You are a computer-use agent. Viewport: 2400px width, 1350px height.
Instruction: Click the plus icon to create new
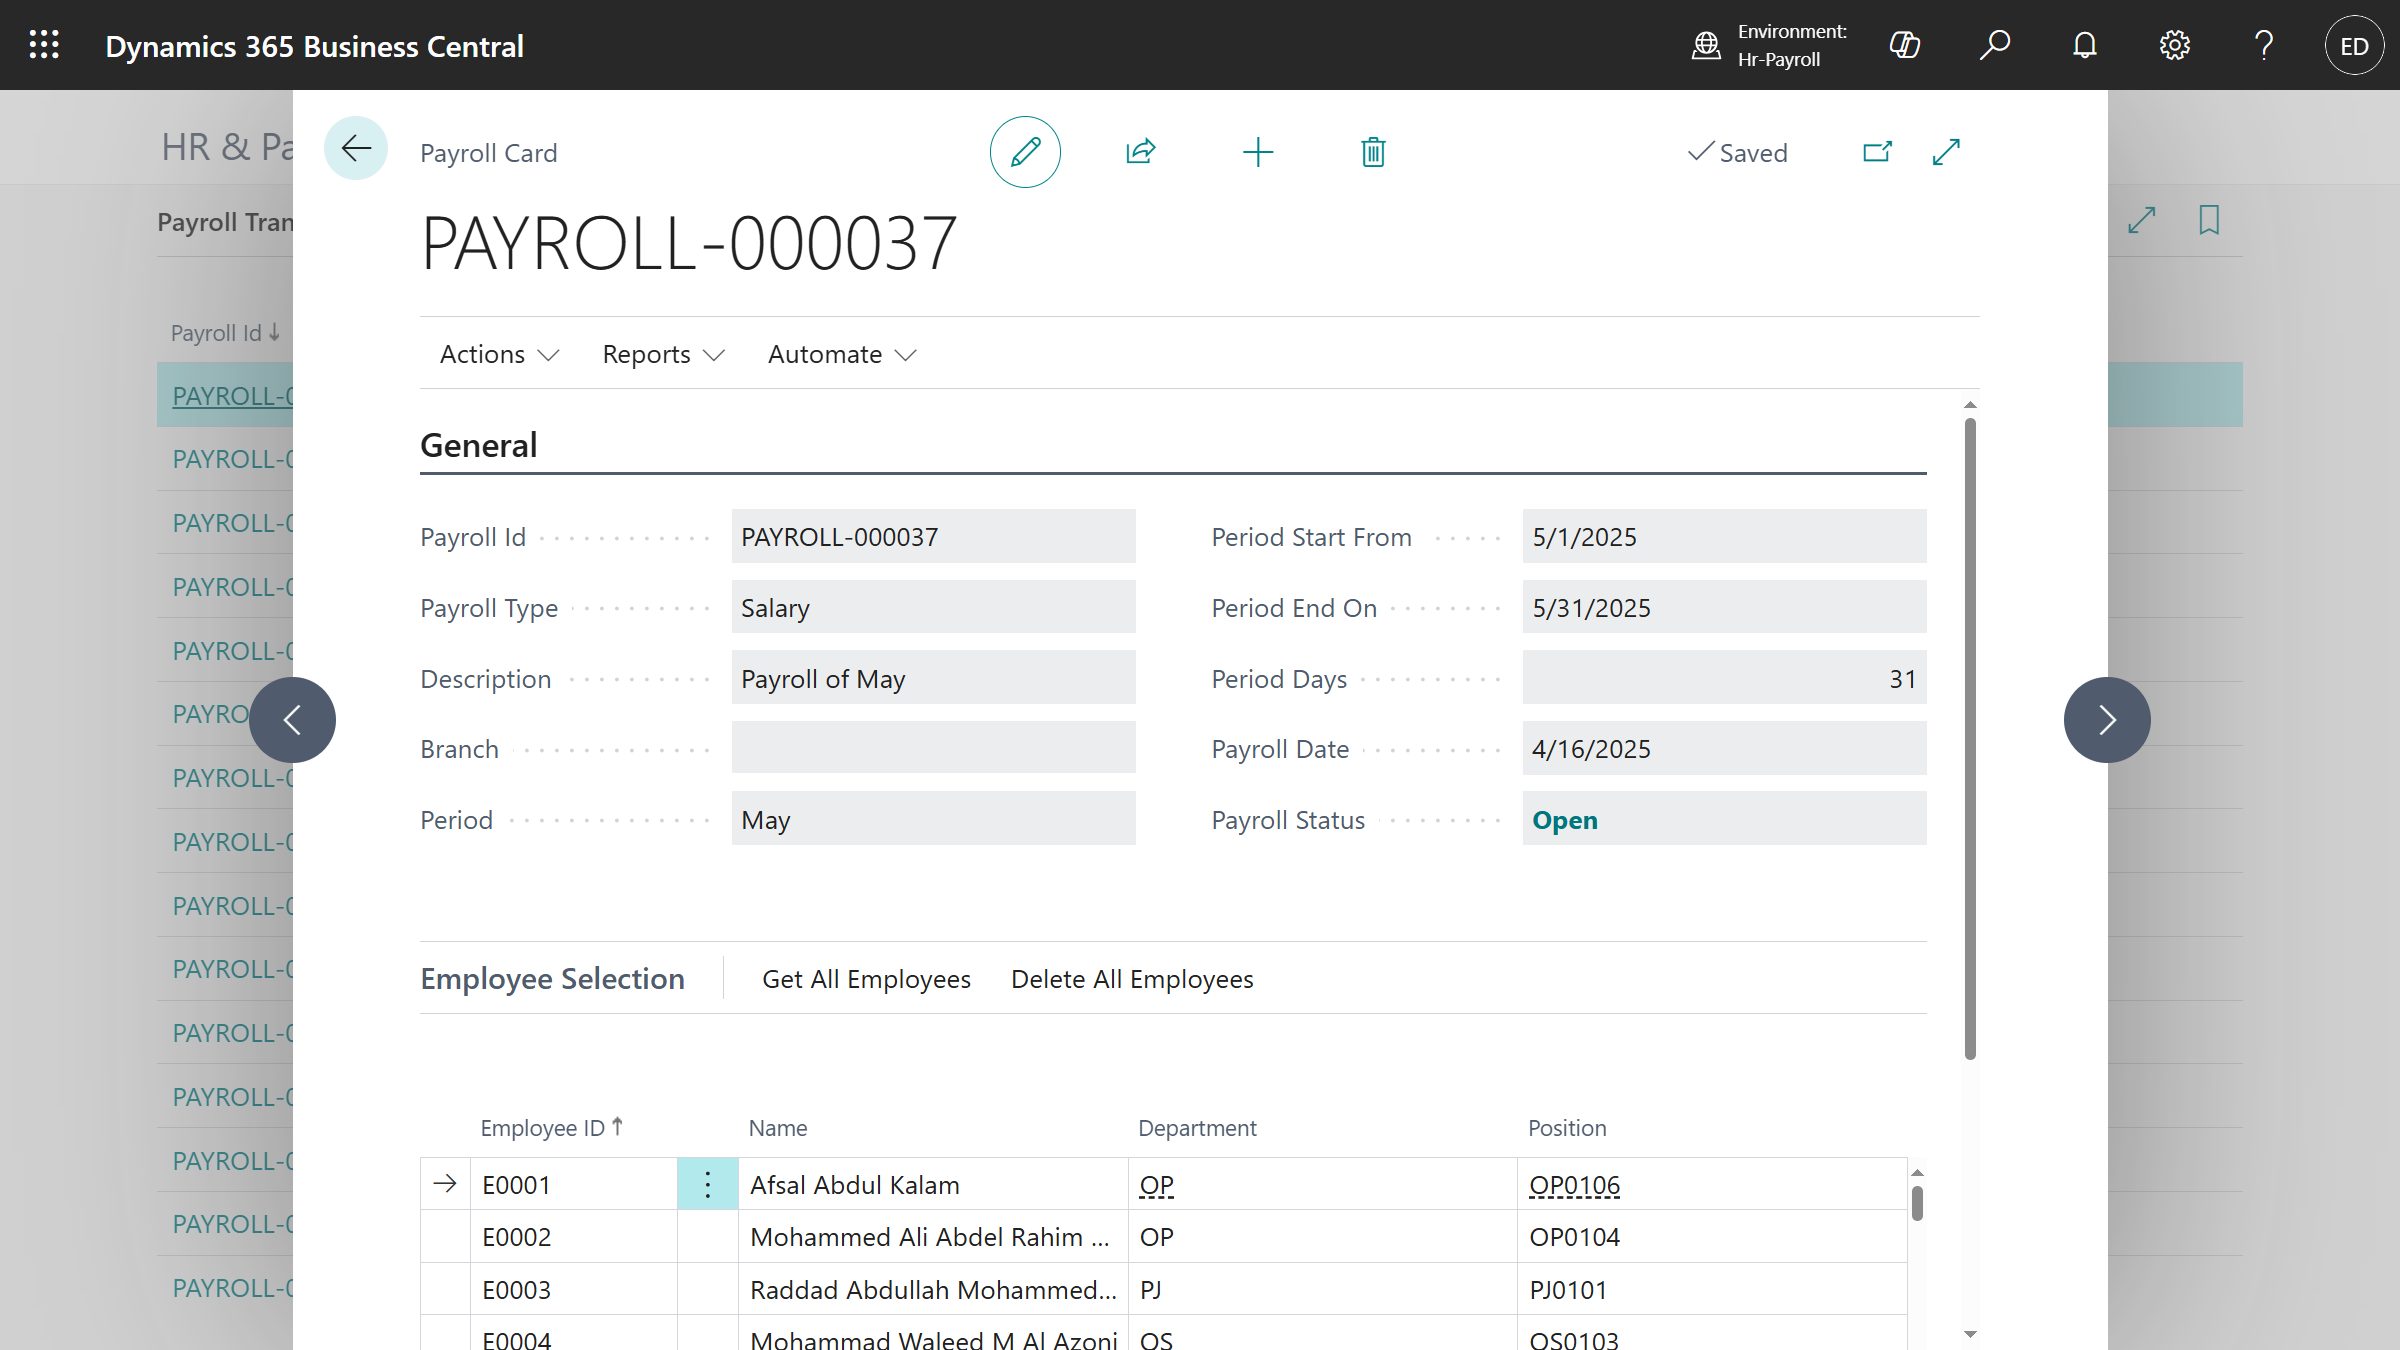click(x=1257, y=152)
